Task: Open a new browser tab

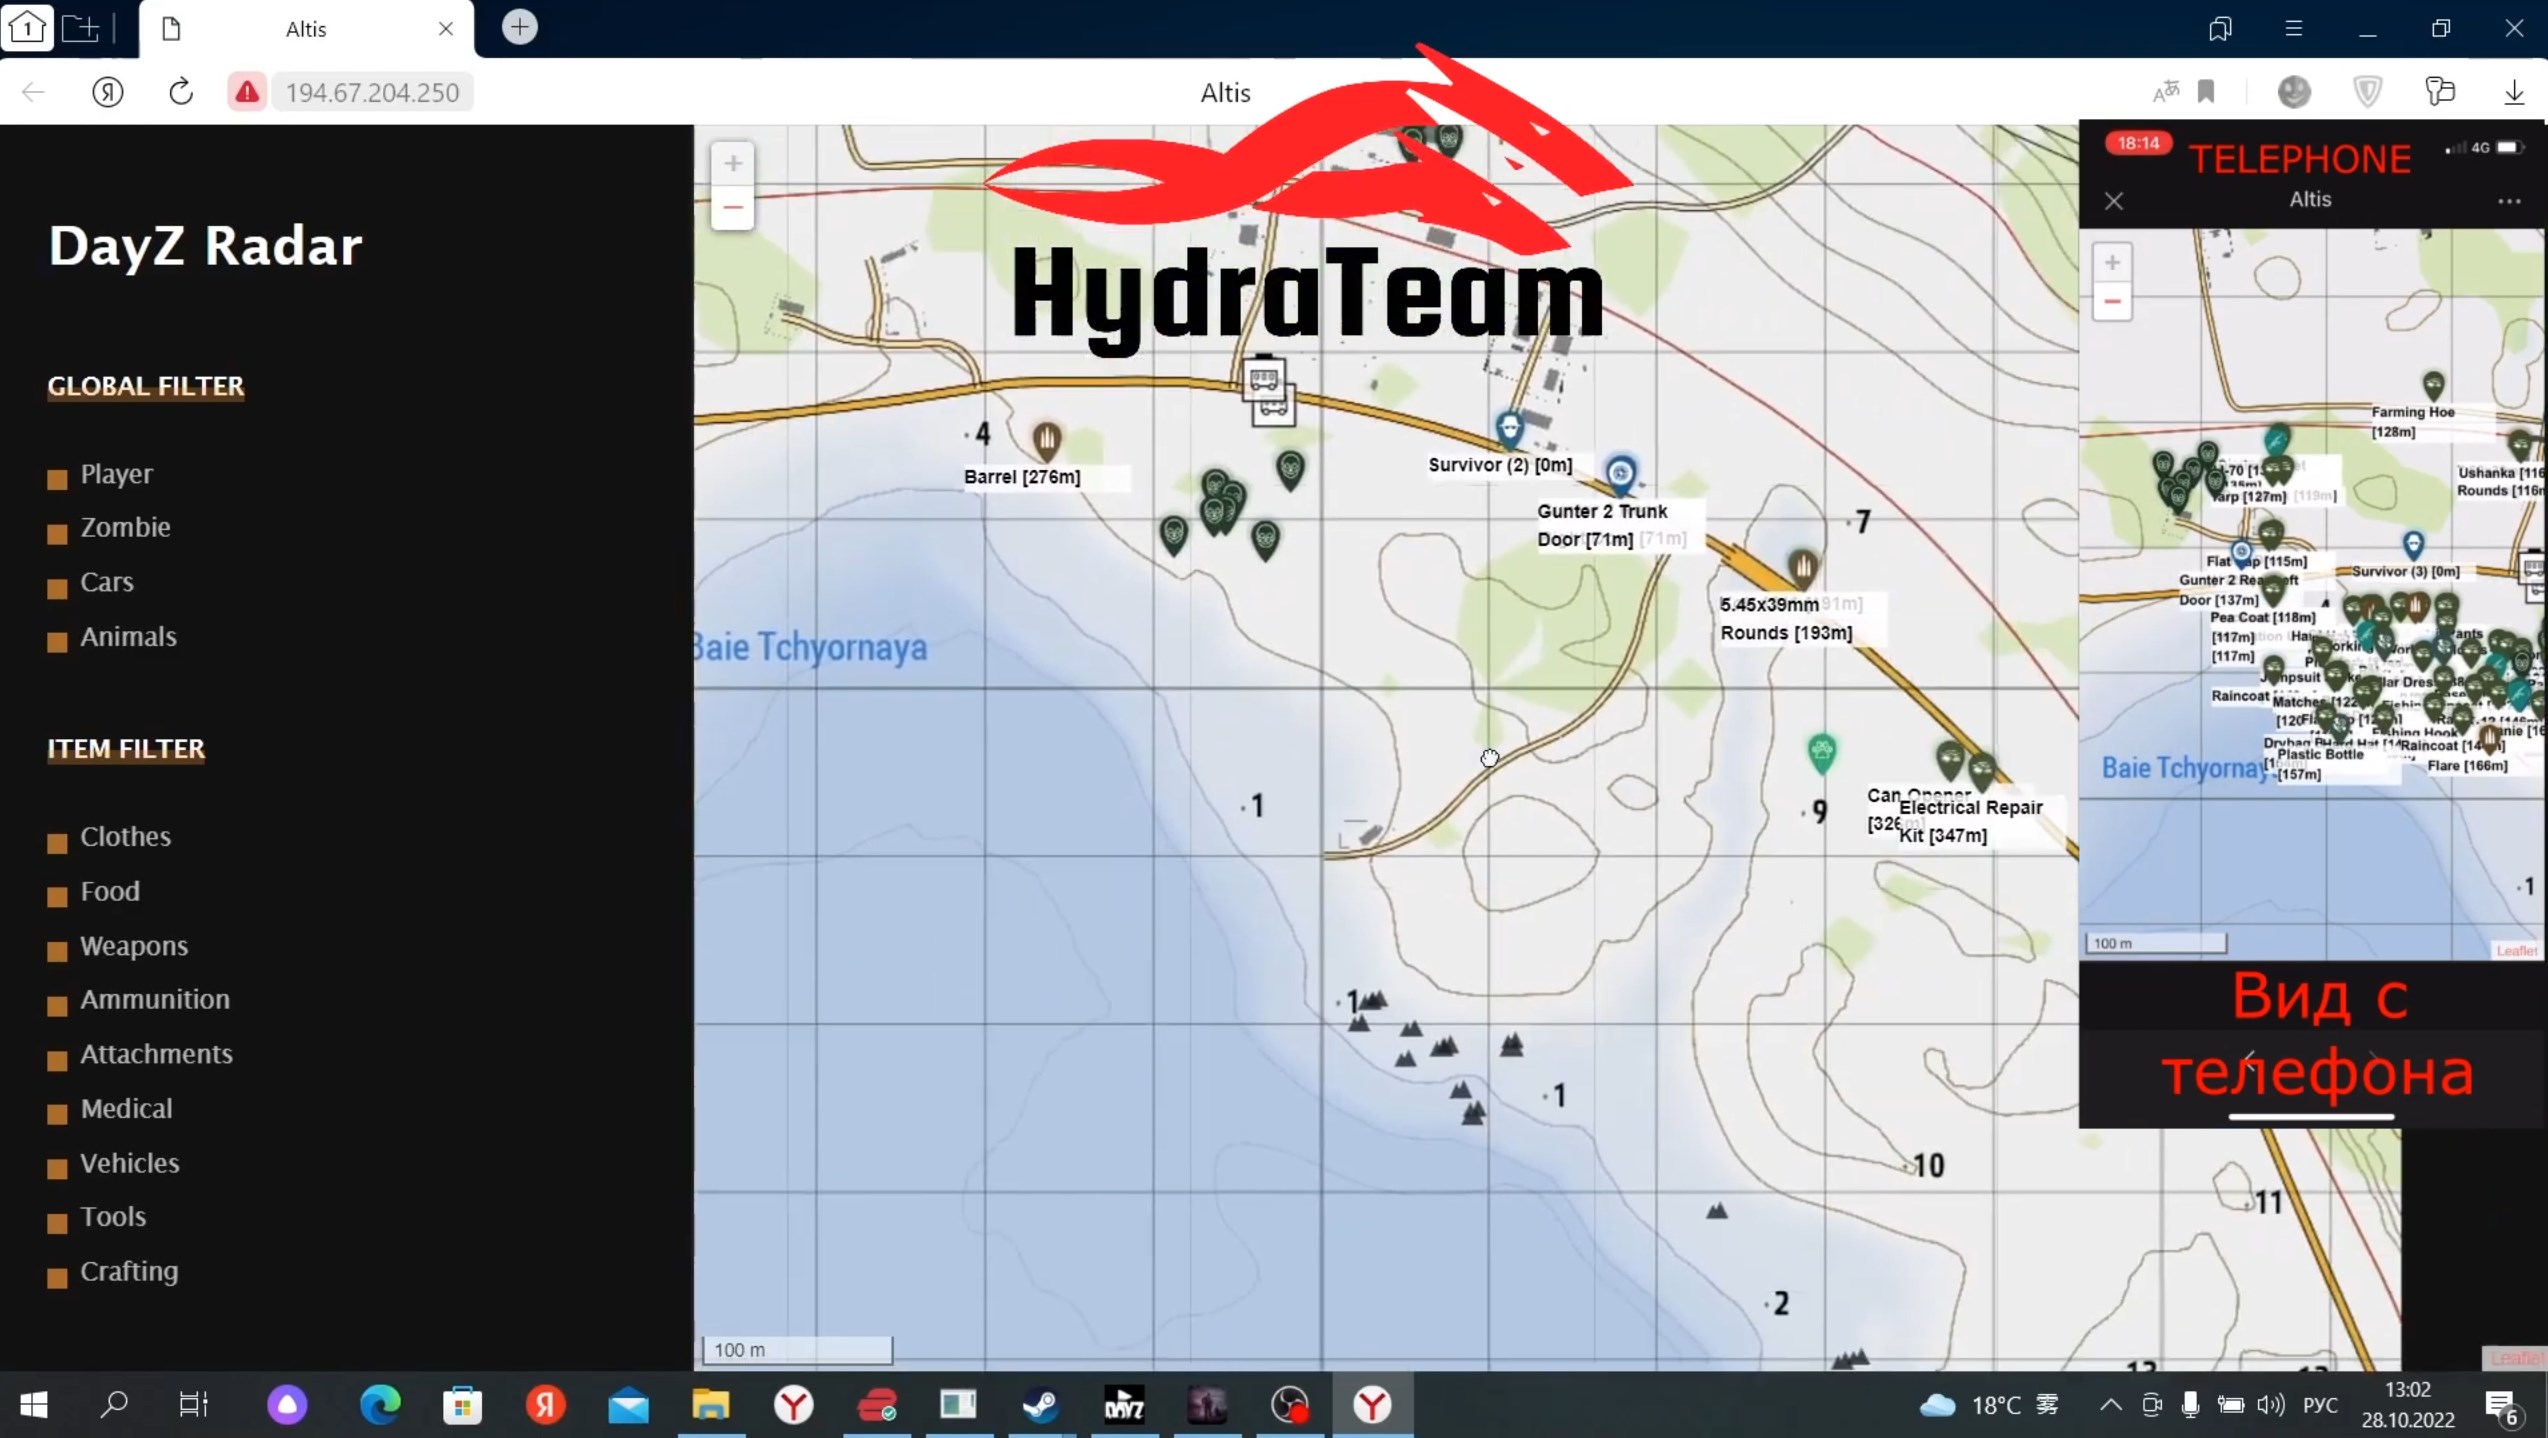Action: (519, 27)
